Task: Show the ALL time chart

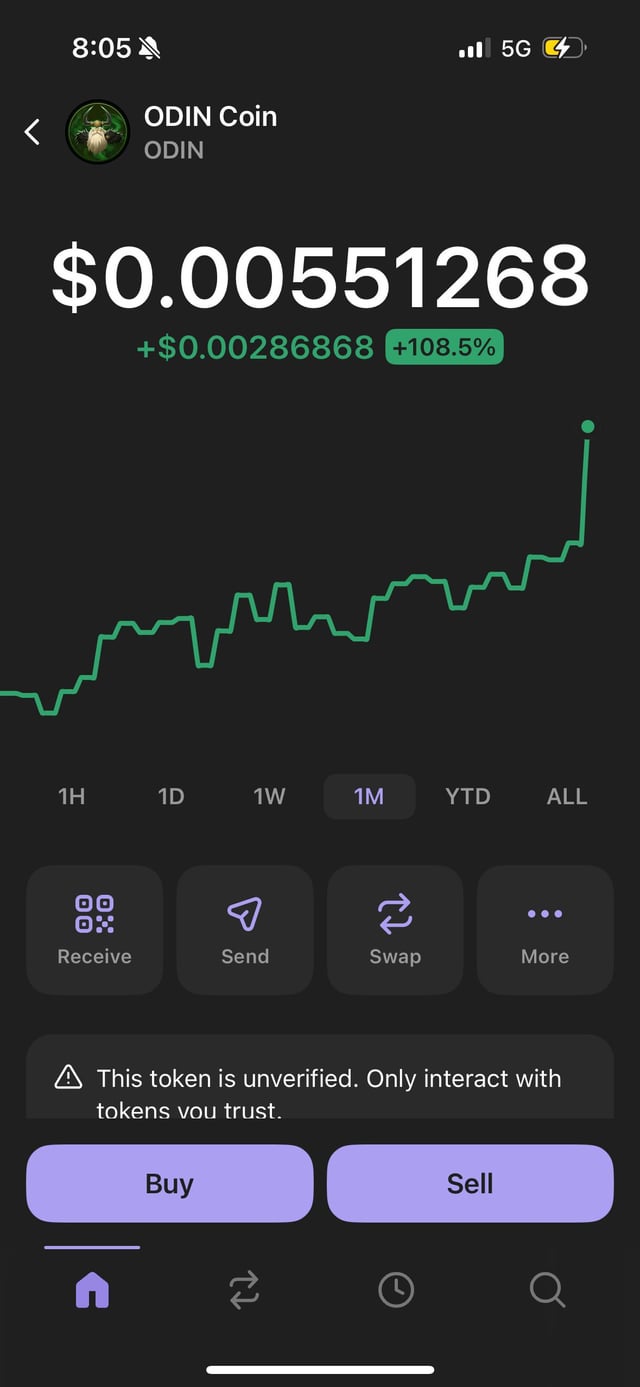Action: coord(567,797)
